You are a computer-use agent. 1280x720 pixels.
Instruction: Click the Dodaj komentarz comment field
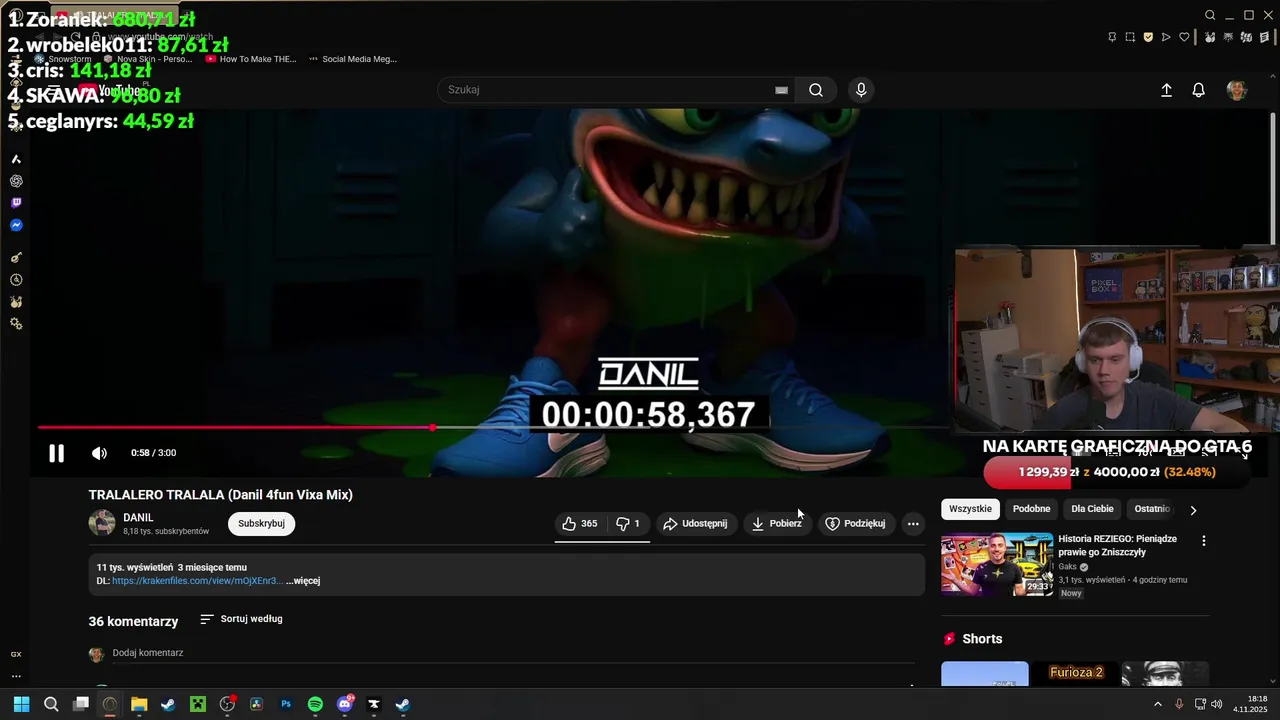click(x=513, y=653)
